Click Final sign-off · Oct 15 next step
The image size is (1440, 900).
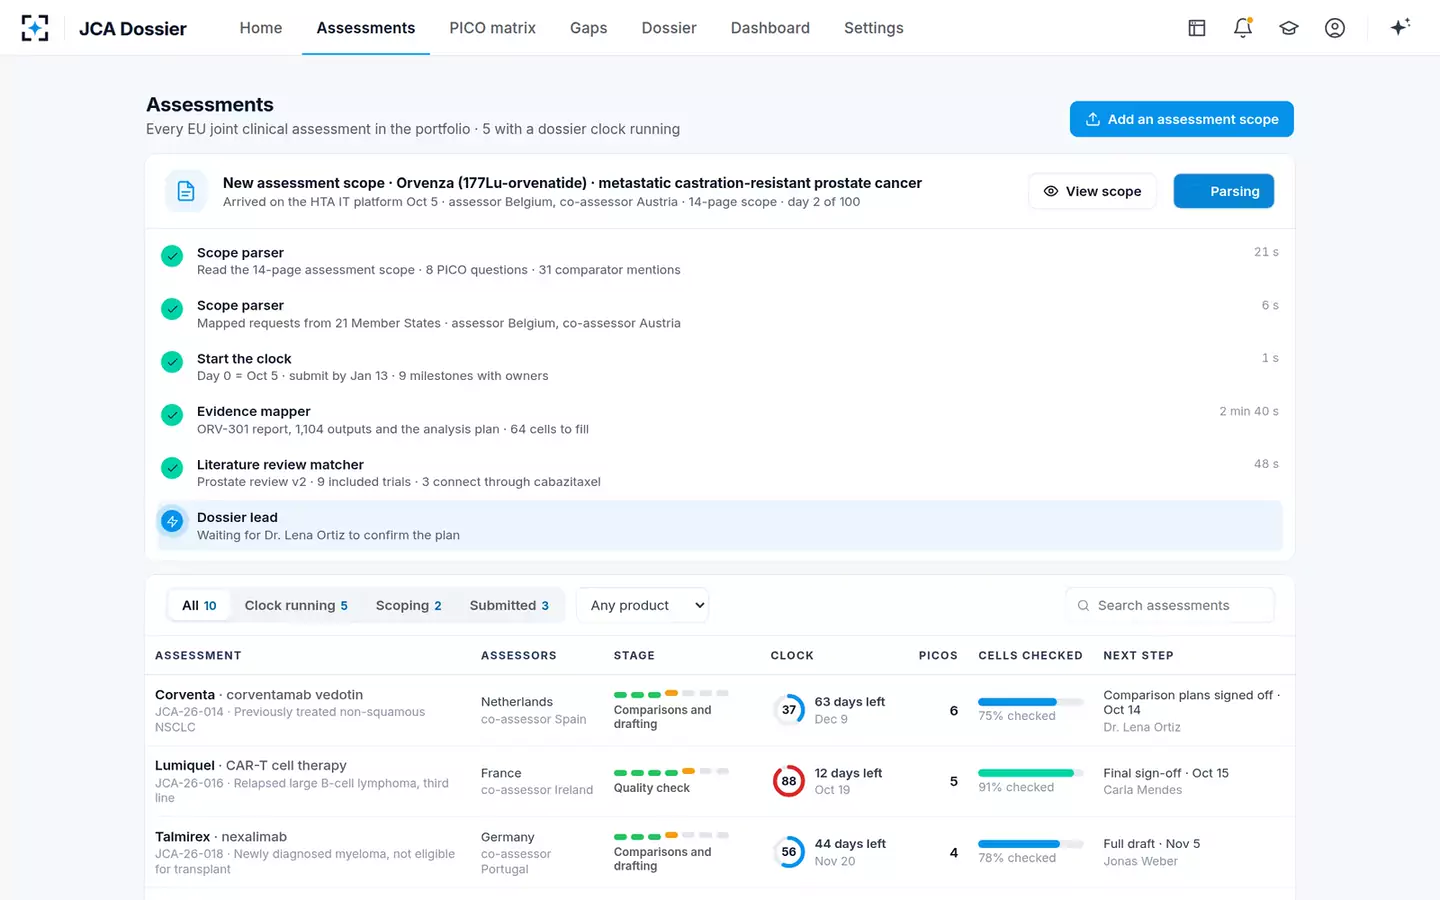tap(1166, 773)
